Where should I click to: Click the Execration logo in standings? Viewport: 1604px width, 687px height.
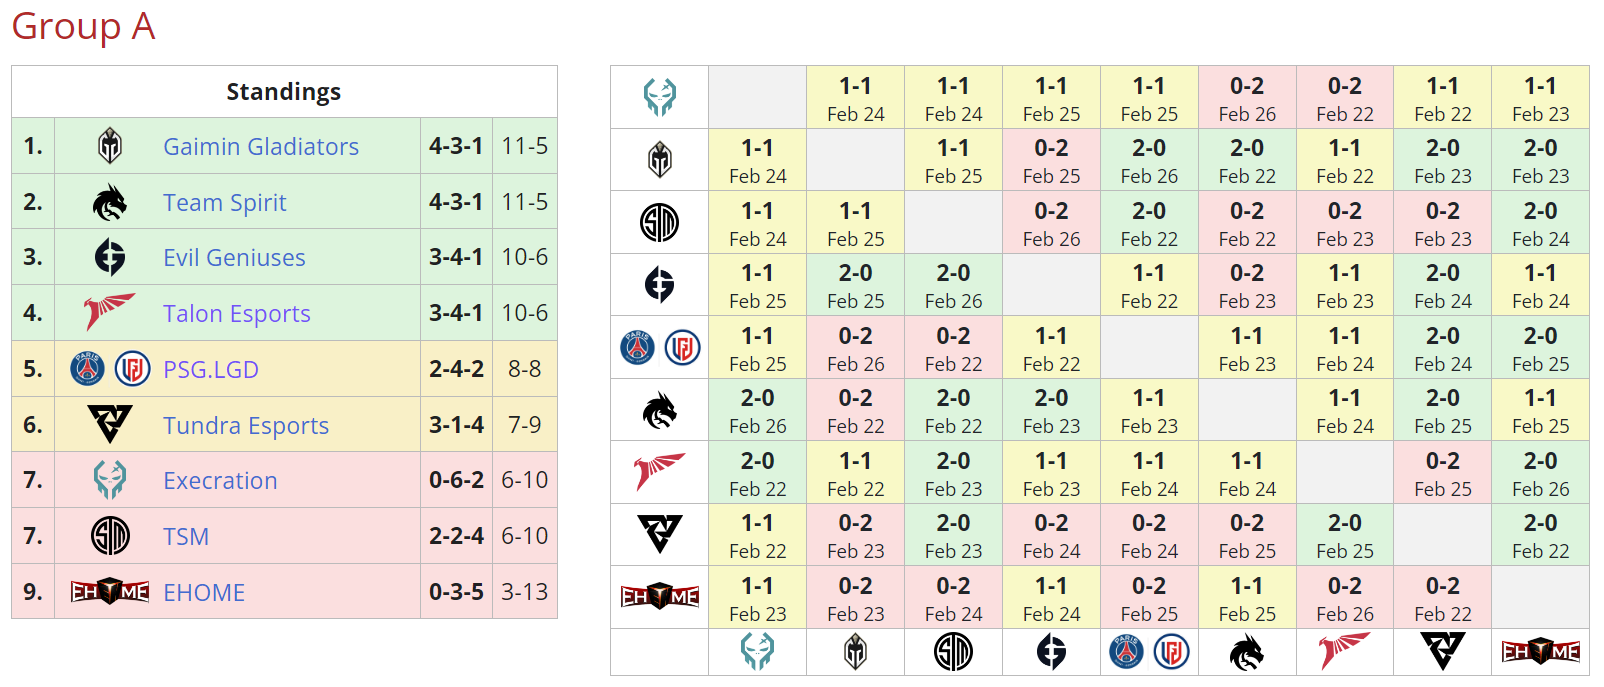click(110, 480)
